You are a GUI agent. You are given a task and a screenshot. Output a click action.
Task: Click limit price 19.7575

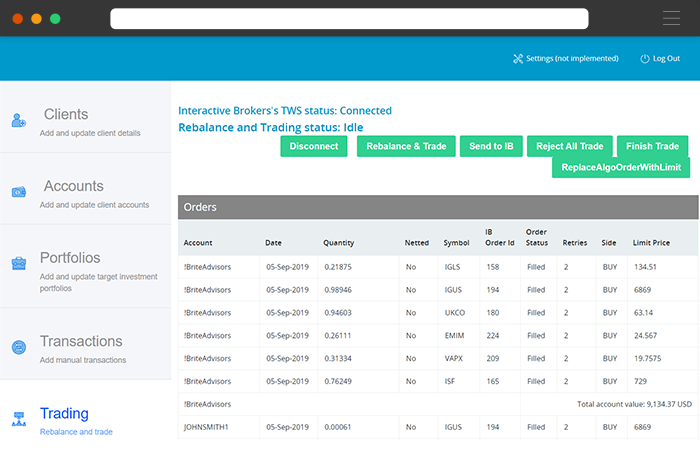pyautogui.click(x=647, y=359)
